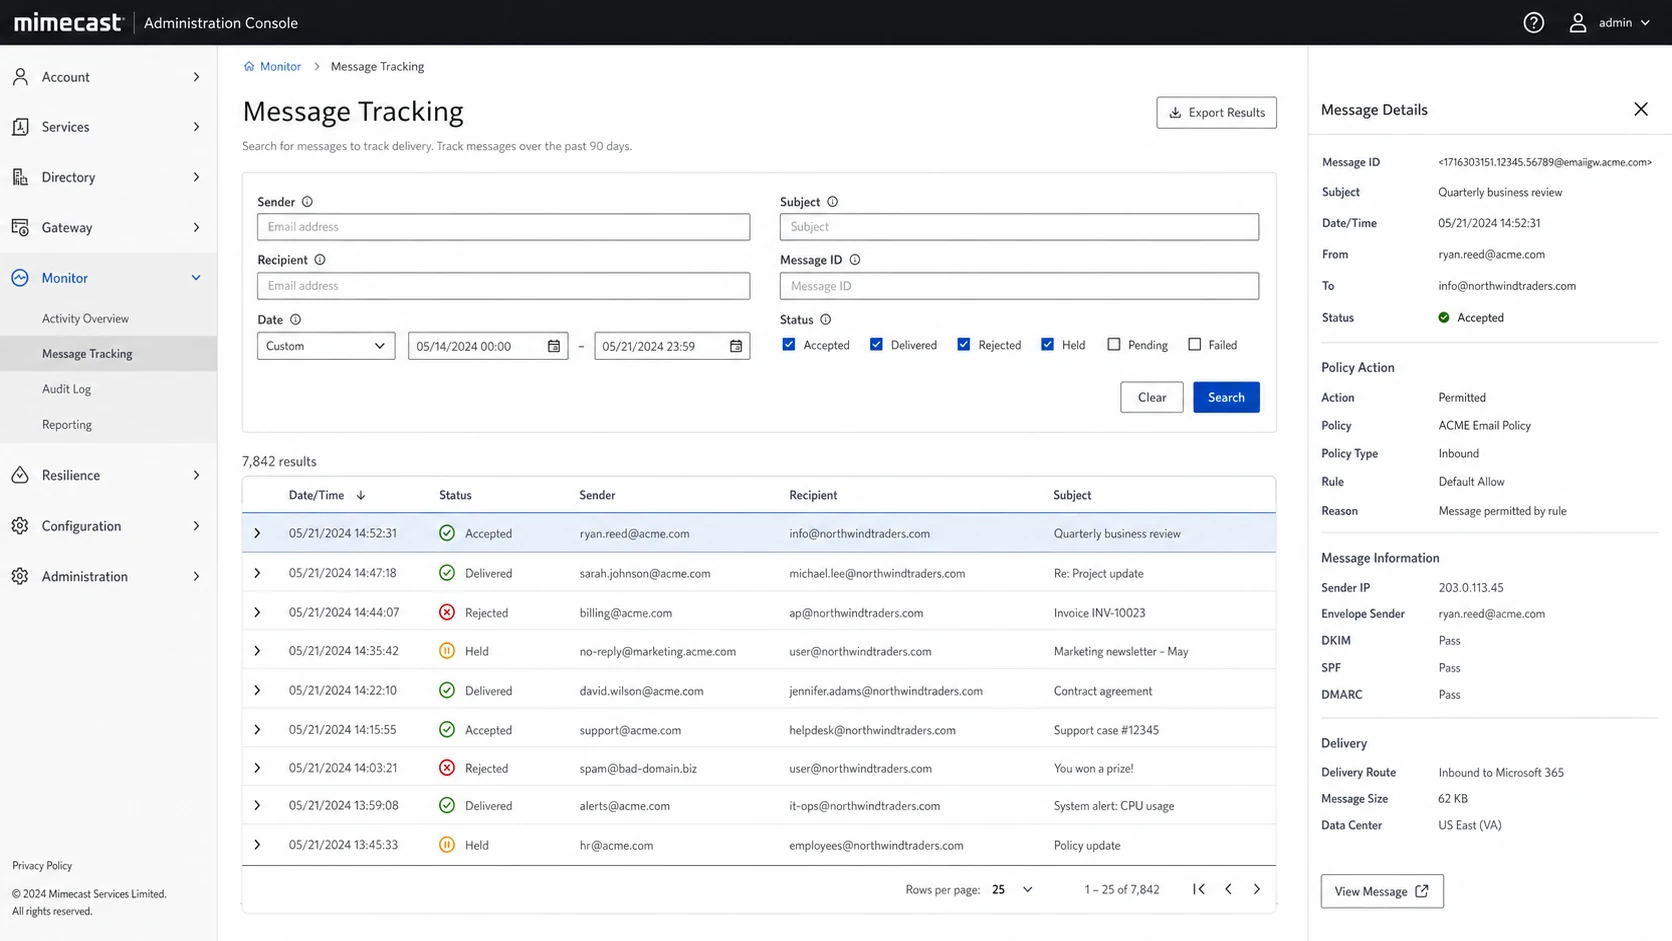Open the Custom date range dropdown
1672x941 pixels.
pyautogui.click(x=326, y=346)
